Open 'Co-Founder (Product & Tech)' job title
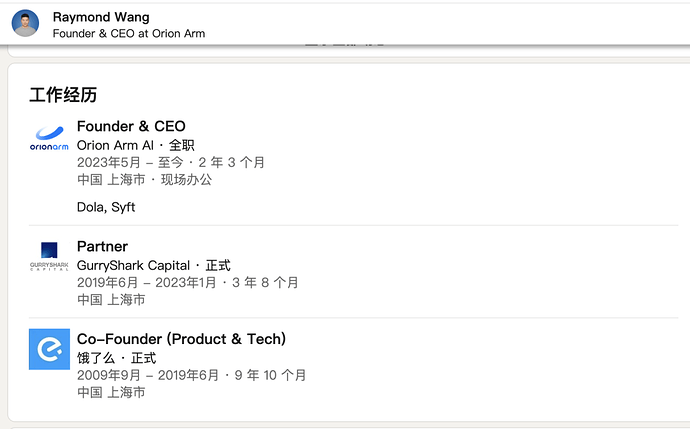 tap(181, 339)
